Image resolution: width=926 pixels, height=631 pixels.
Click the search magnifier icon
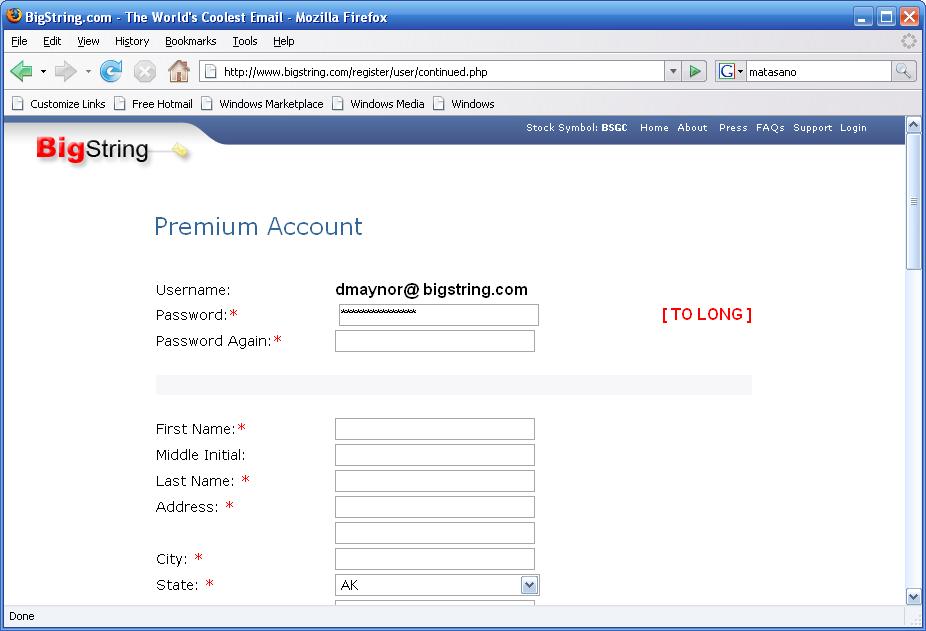pos(904,71)
